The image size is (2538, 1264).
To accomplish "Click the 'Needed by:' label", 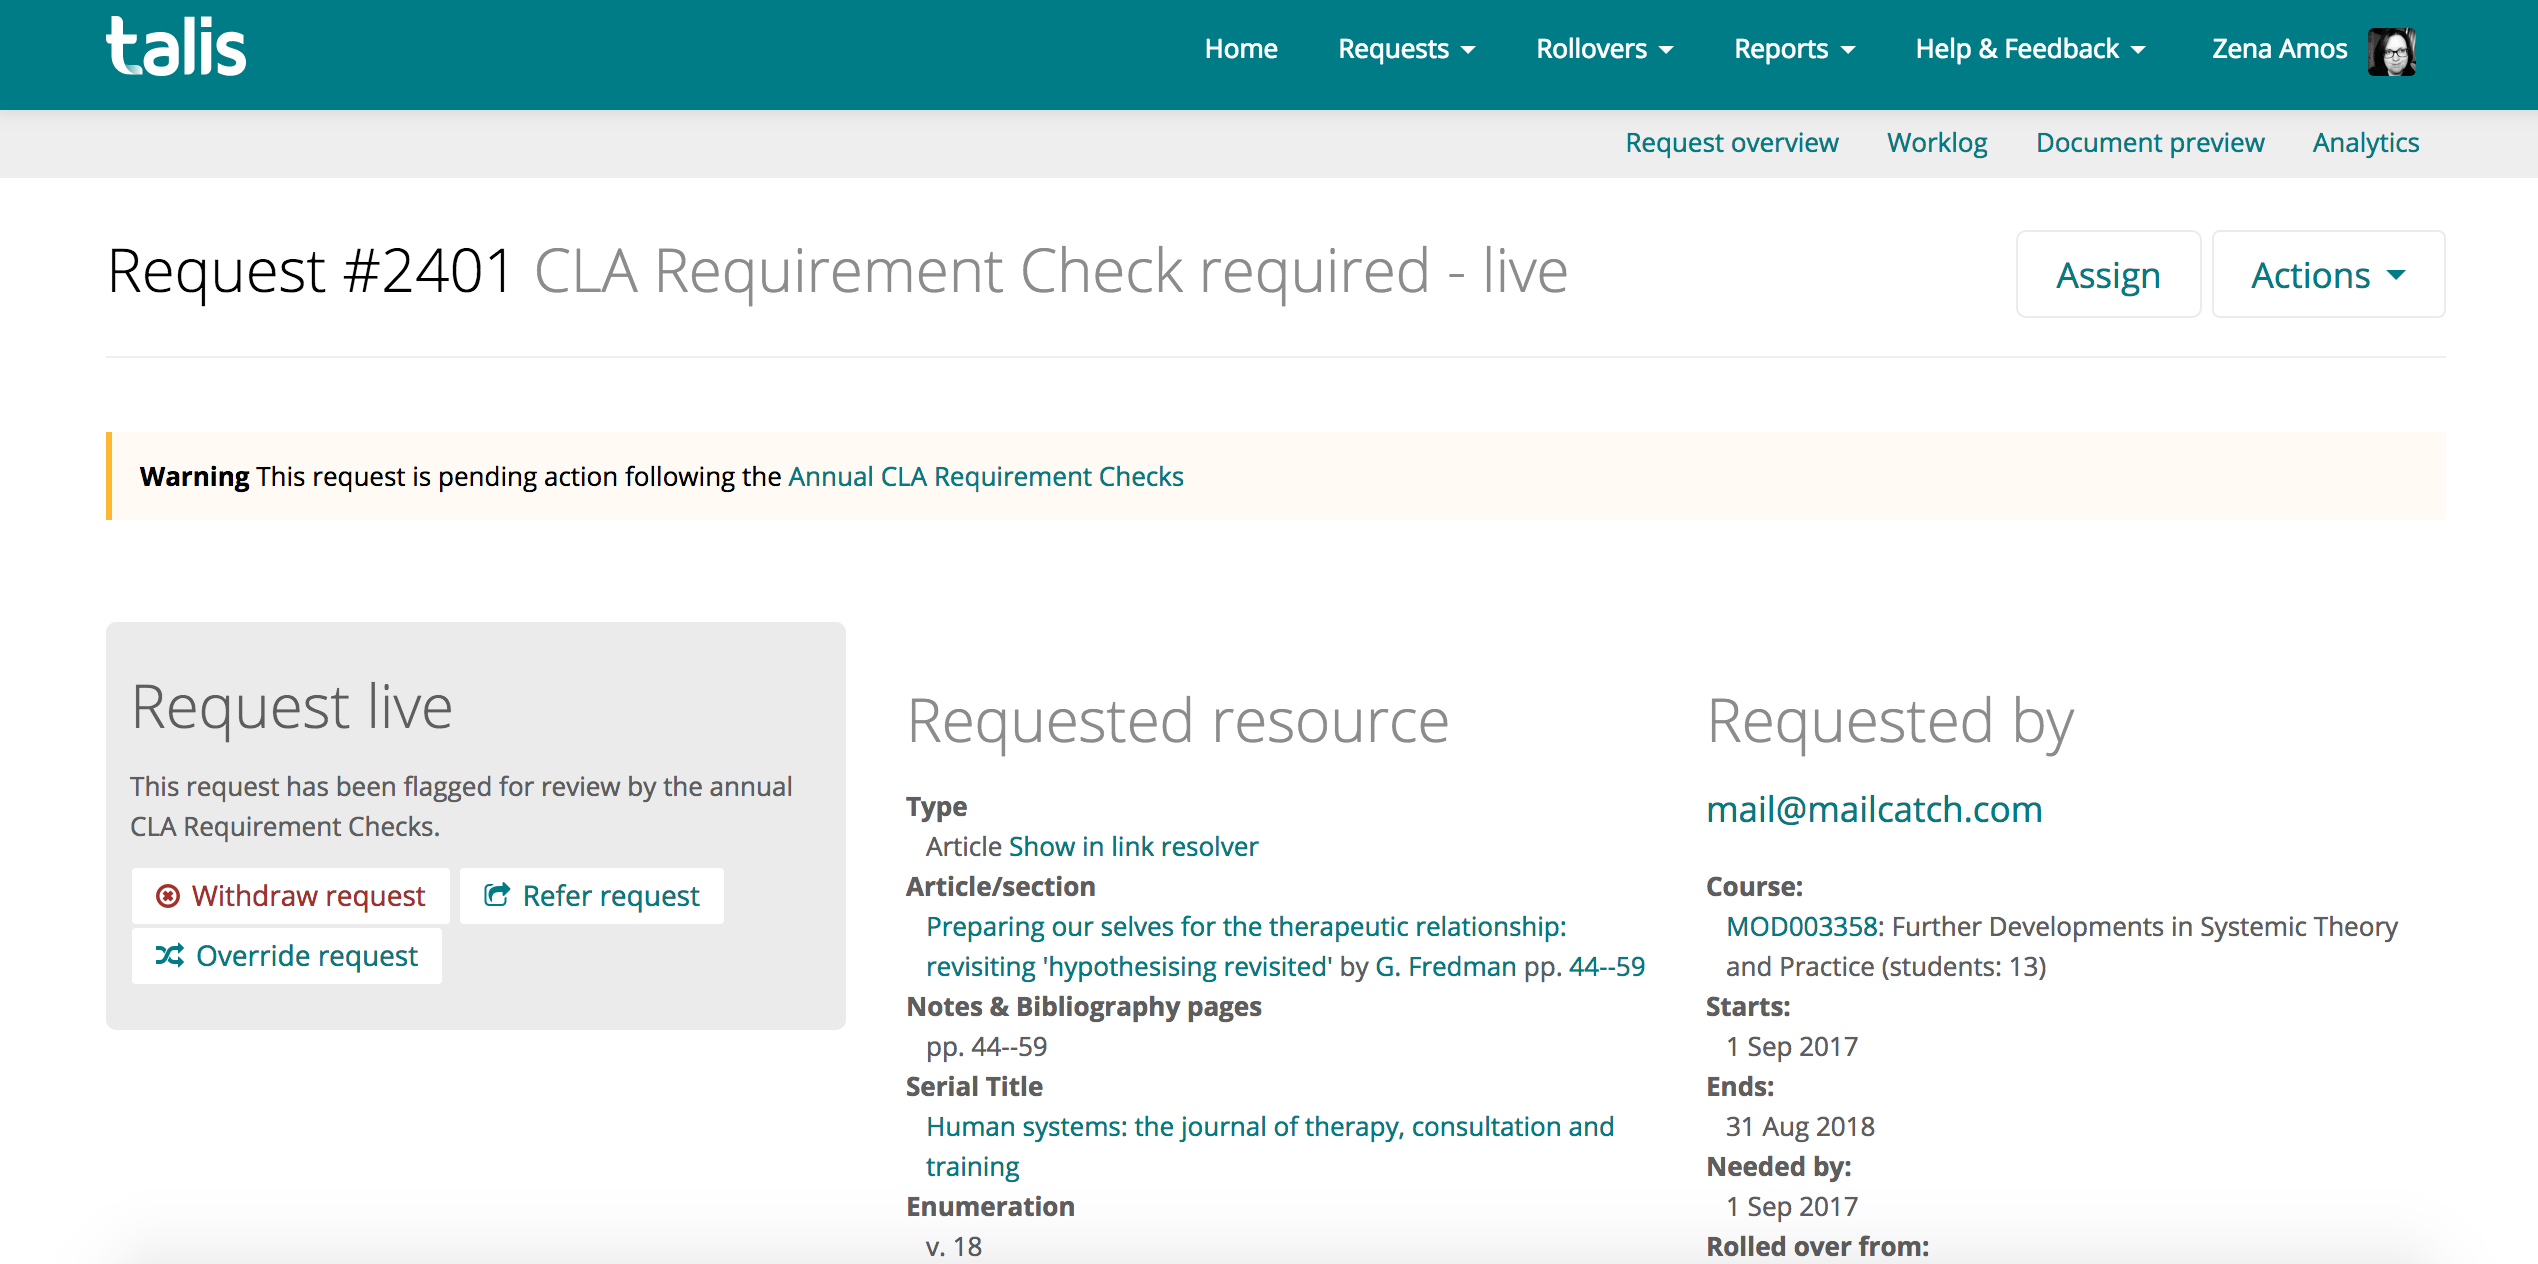I will click(x=1779, y=1167).
